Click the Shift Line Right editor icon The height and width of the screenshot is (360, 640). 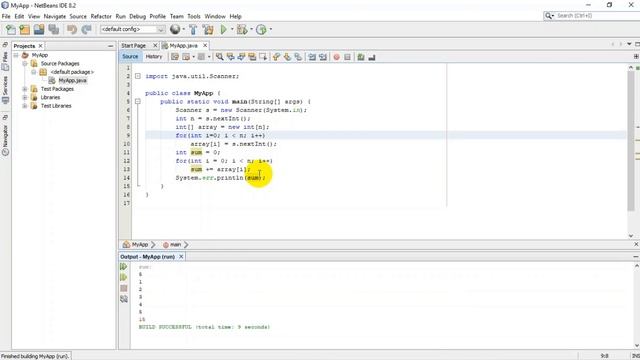(323, 57)
